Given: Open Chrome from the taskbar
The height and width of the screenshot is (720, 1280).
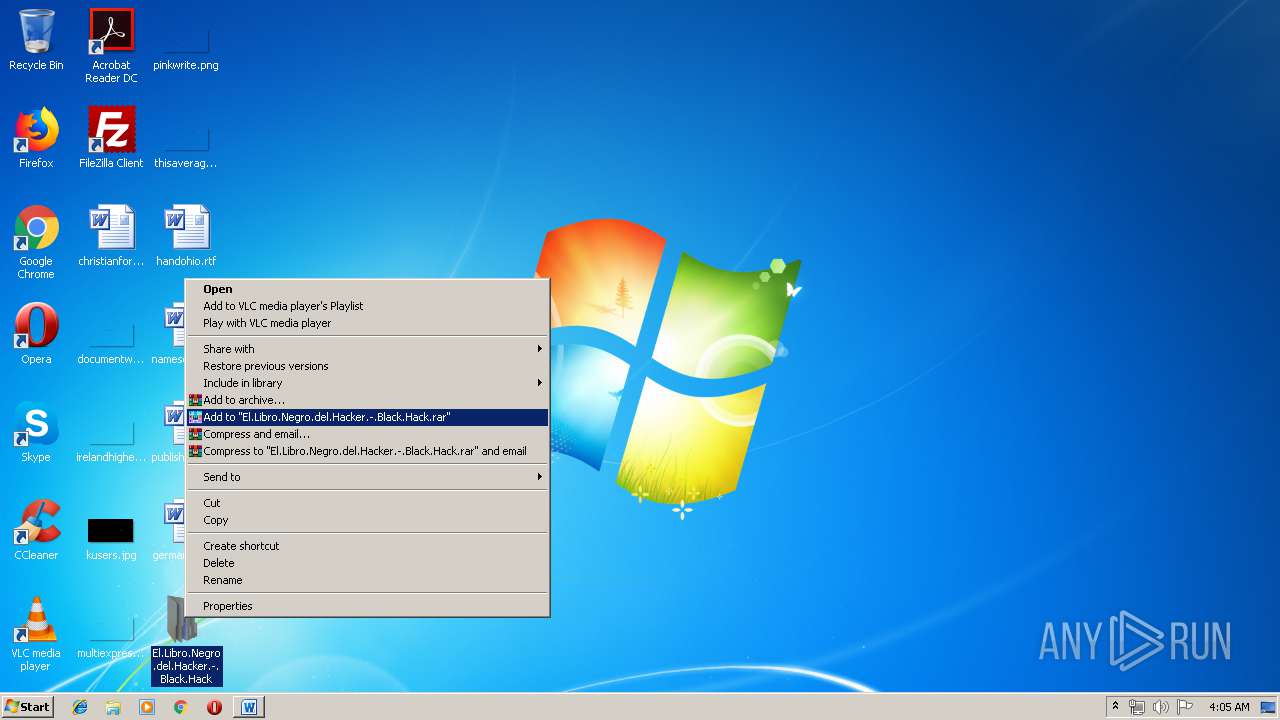Looking at the screenshot, I should coord(180,707).
